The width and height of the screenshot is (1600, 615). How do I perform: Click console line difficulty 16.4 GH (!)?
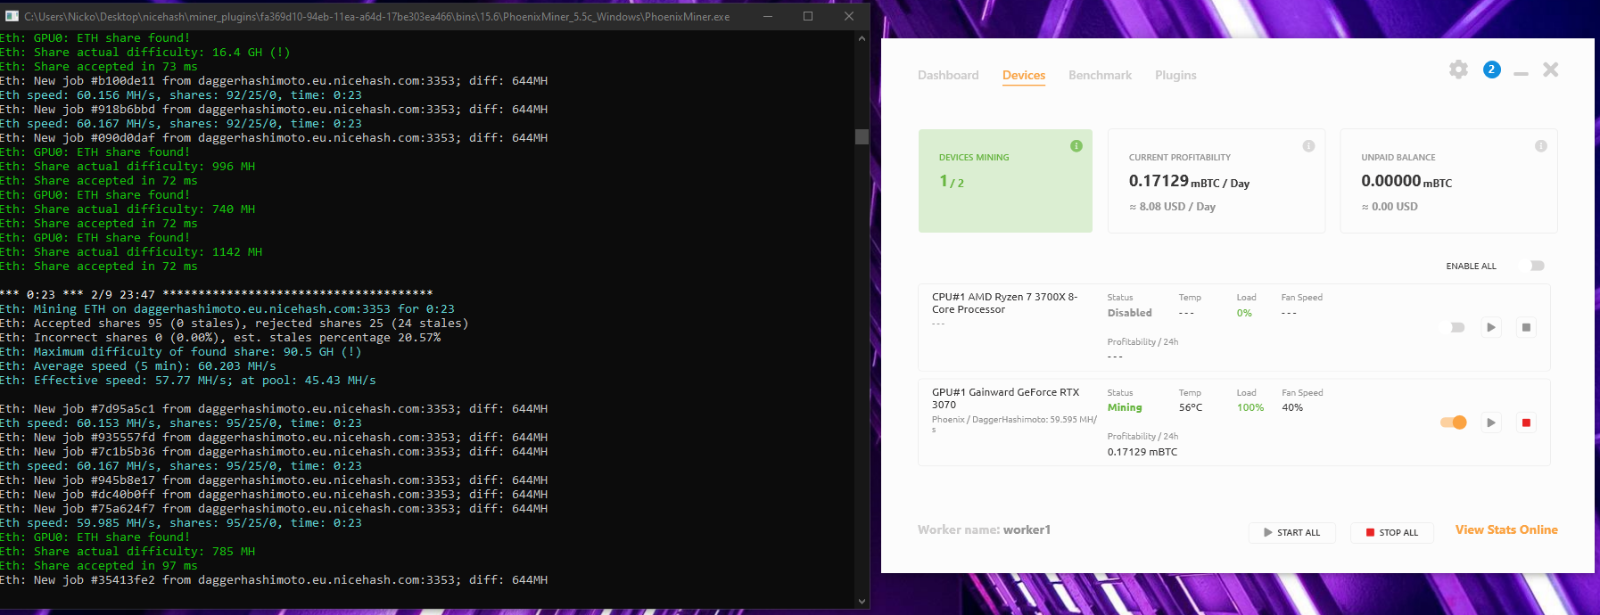[145, 52]
